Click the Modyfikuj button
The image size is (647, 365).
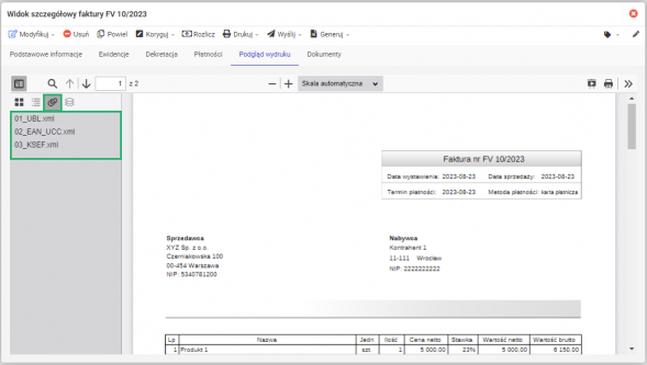click(28, 34)
